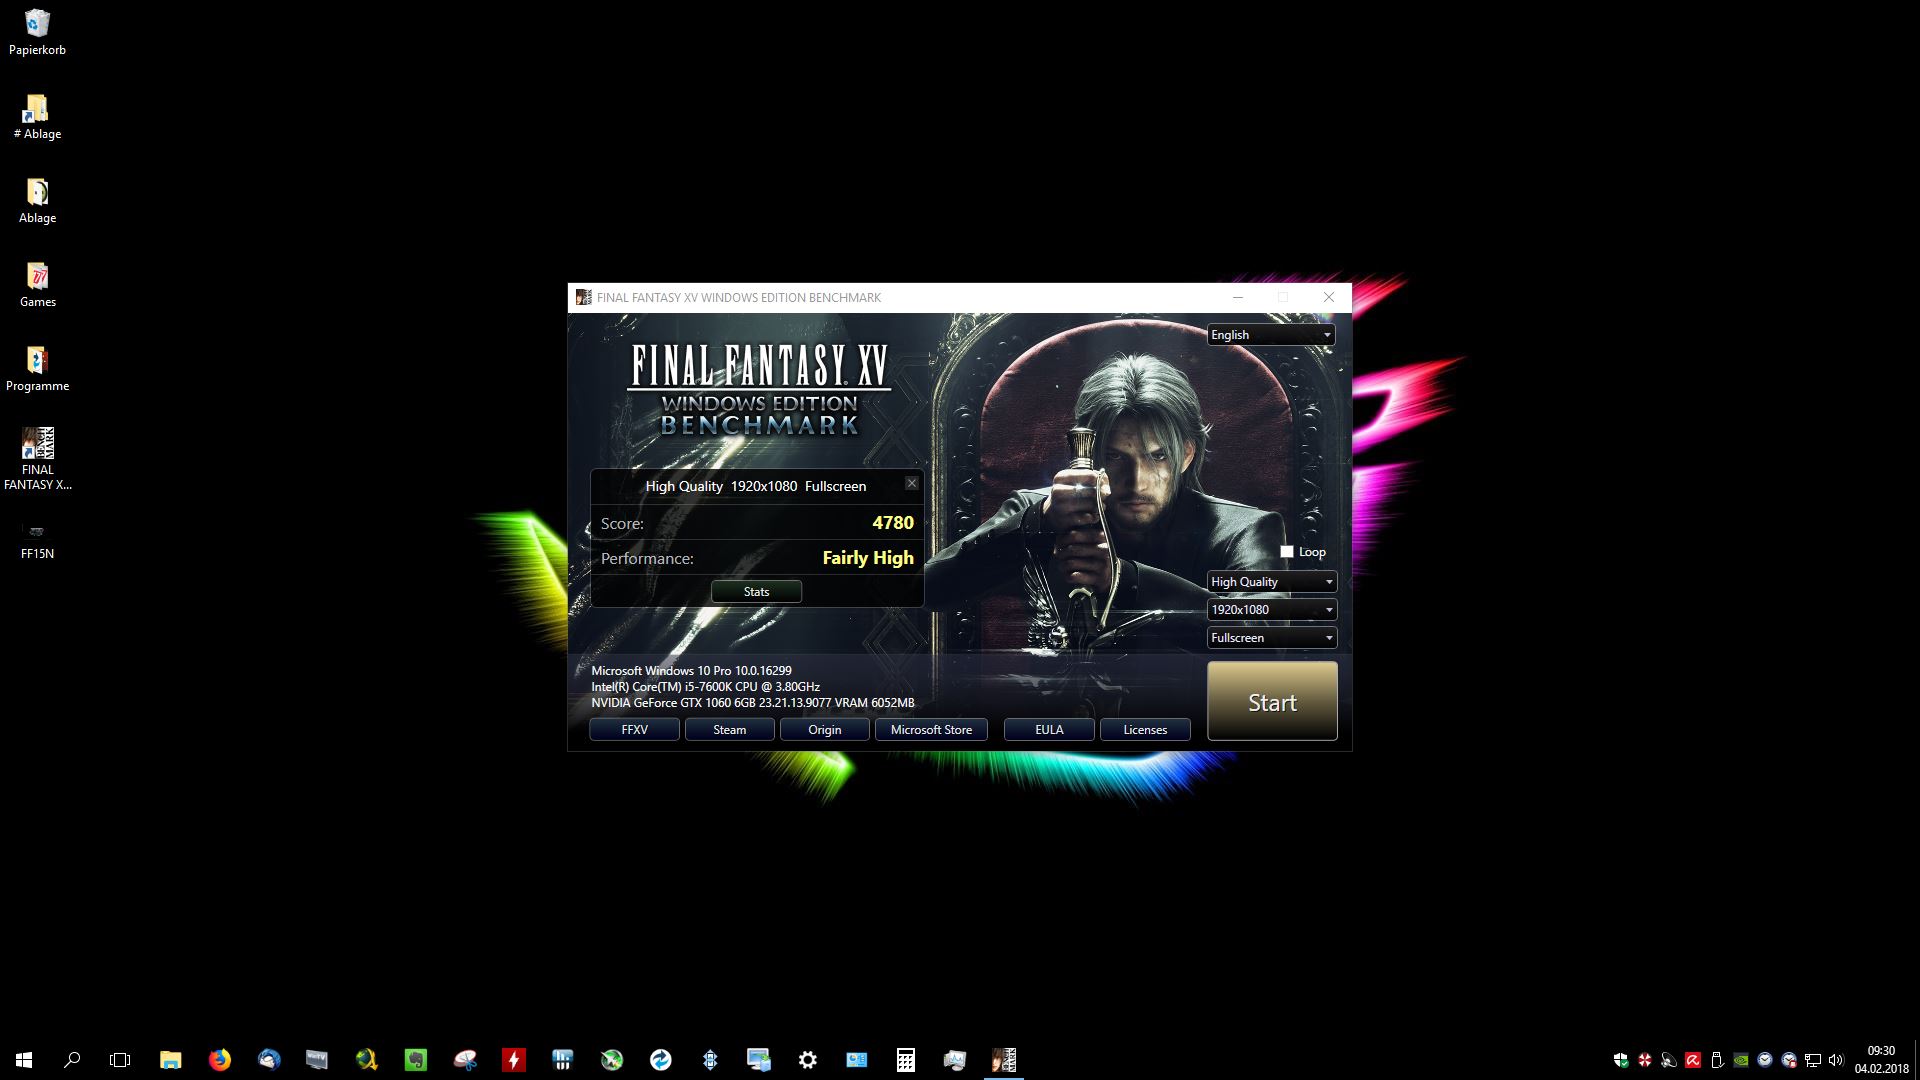Close the benchmark window
Viewport: 1920px width, 1080px height.
point(1328,297)
